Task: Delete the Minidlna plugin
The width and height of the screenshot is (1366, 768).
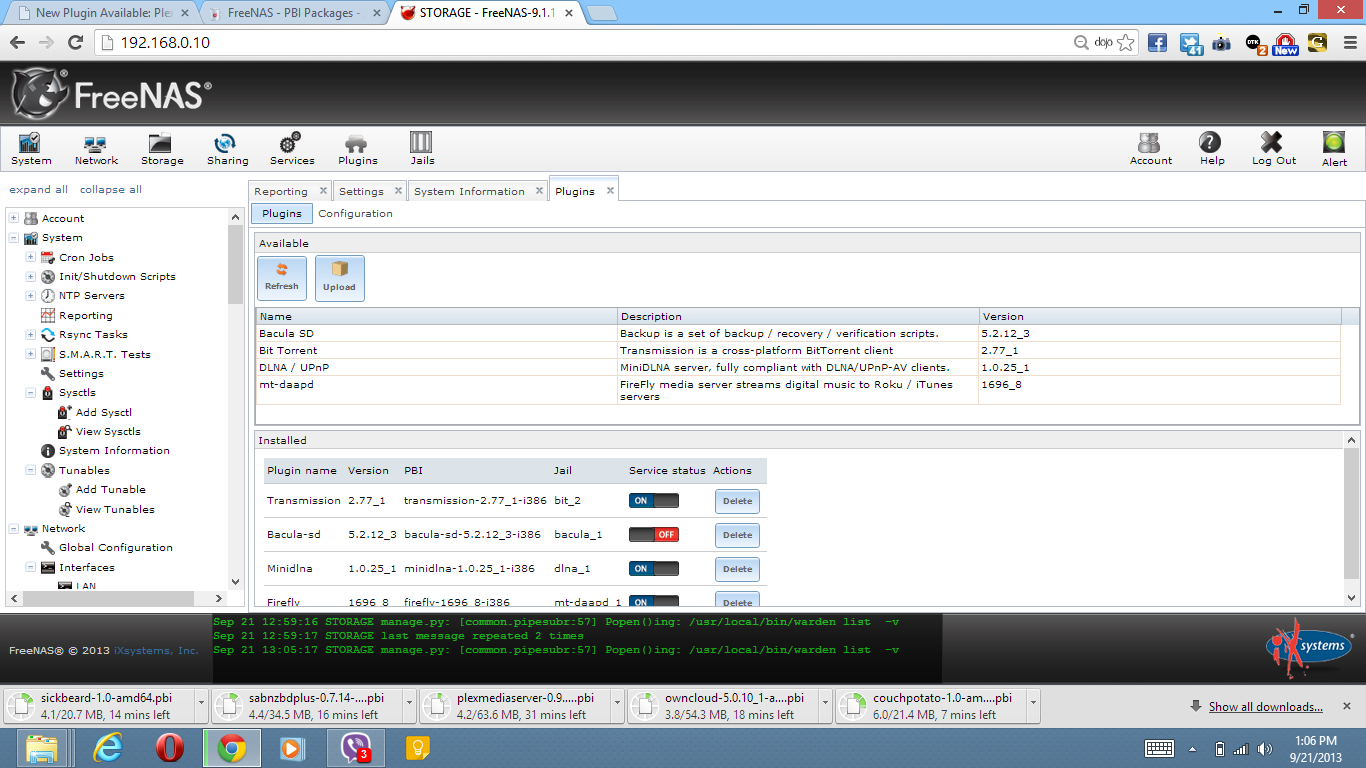Action: (x=738, y=569)
